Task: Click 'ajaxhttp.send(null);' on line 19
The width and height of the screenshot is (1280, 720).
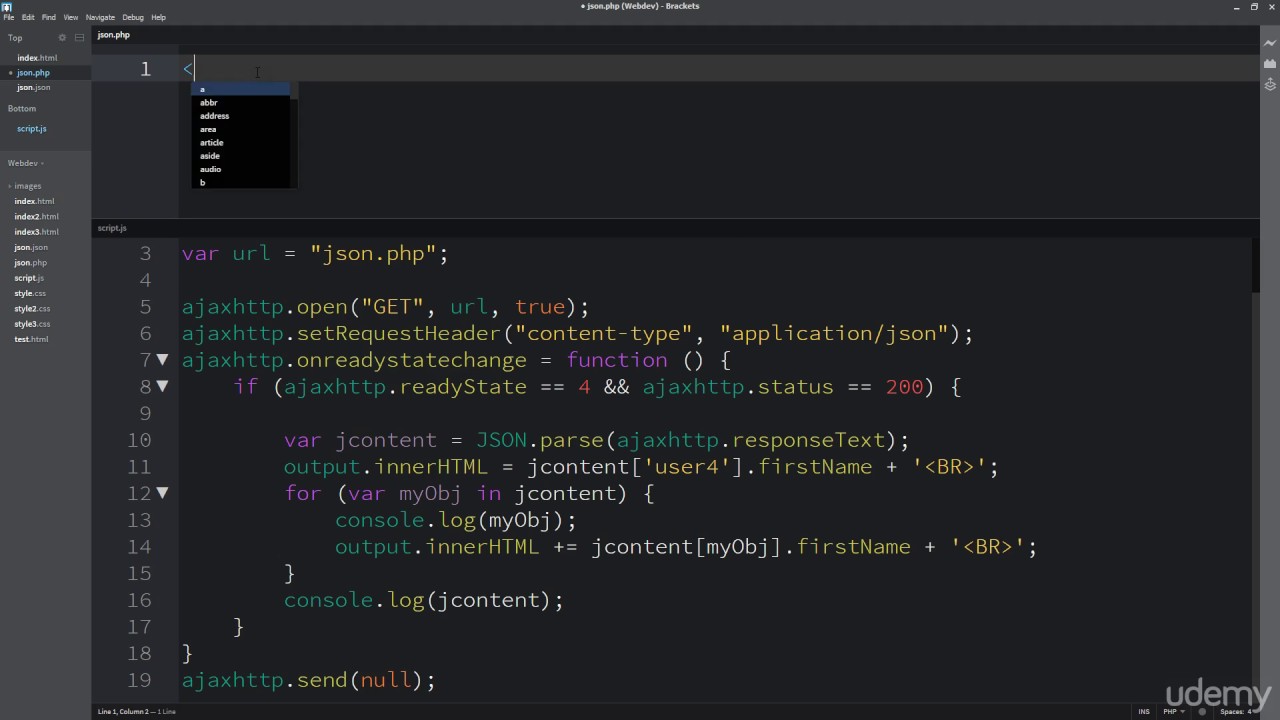Action: (x=309, y=680)
